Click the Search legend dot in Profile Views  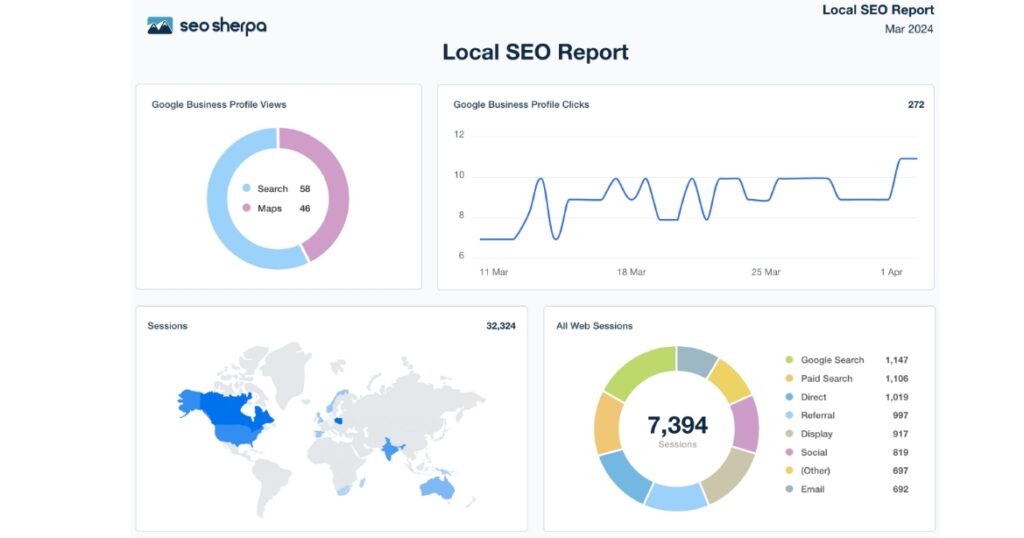coord(247,189)
